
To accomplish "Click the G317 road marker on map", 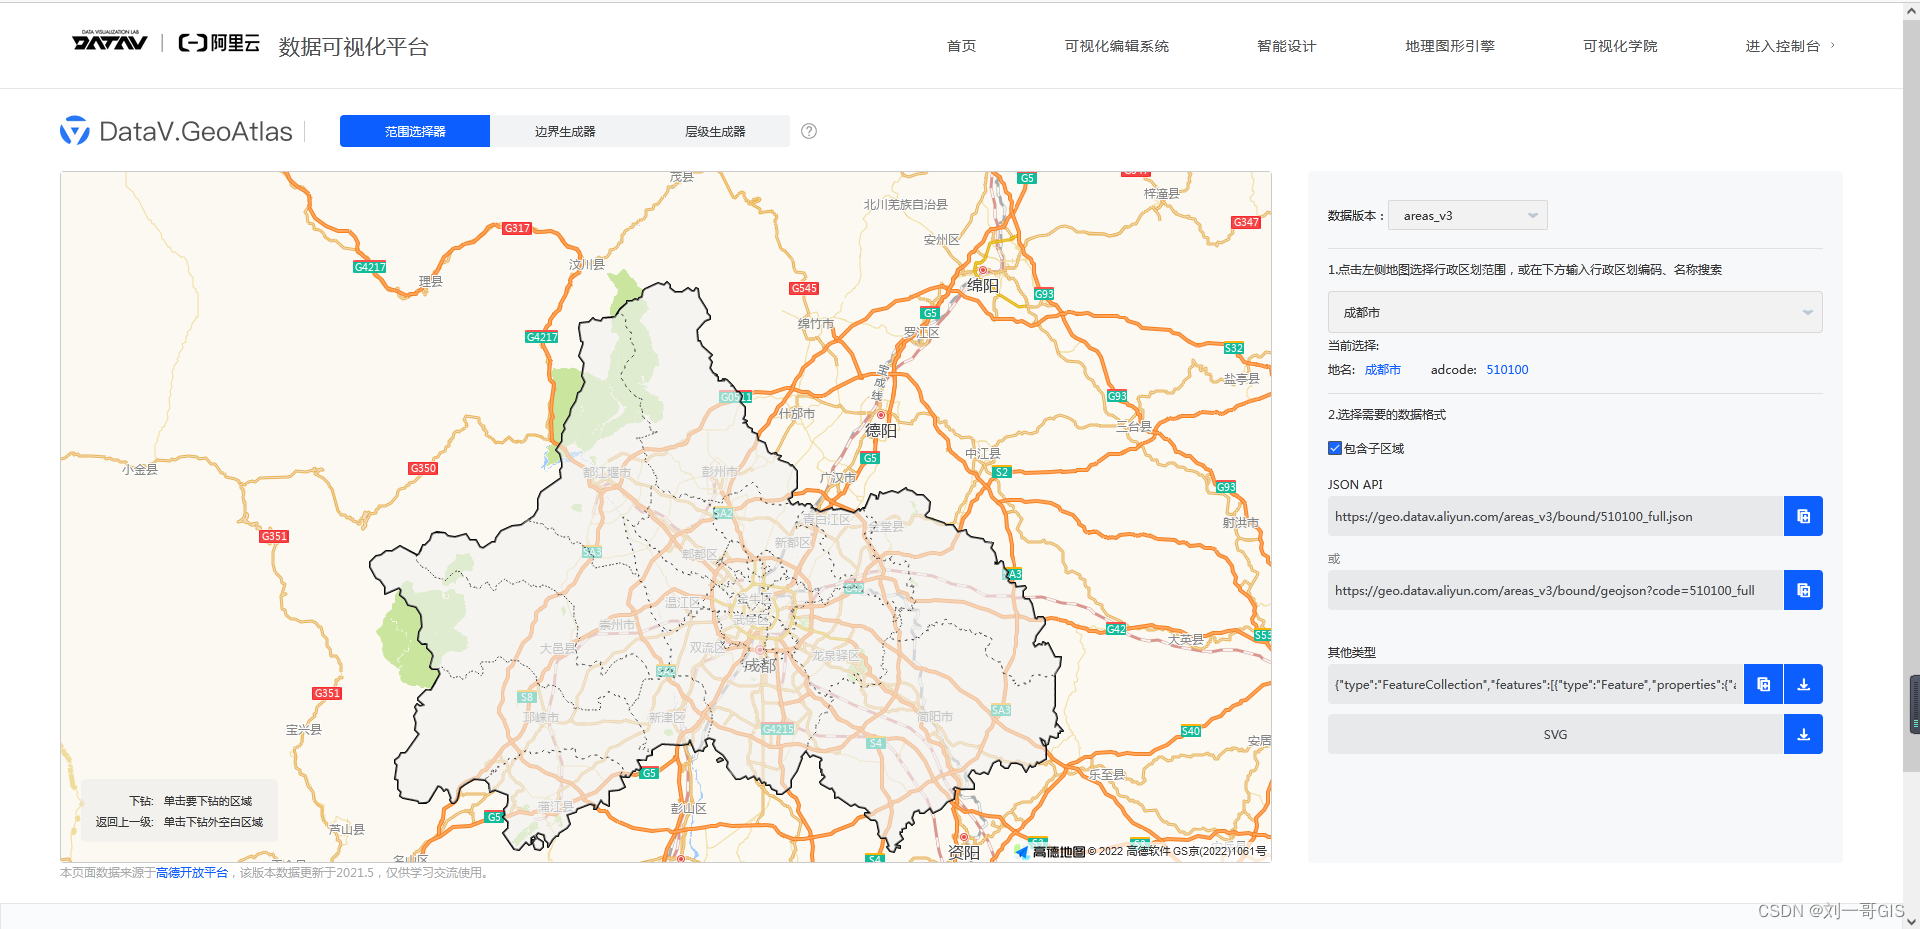I will pyautogui.click(x=517, y=228).
